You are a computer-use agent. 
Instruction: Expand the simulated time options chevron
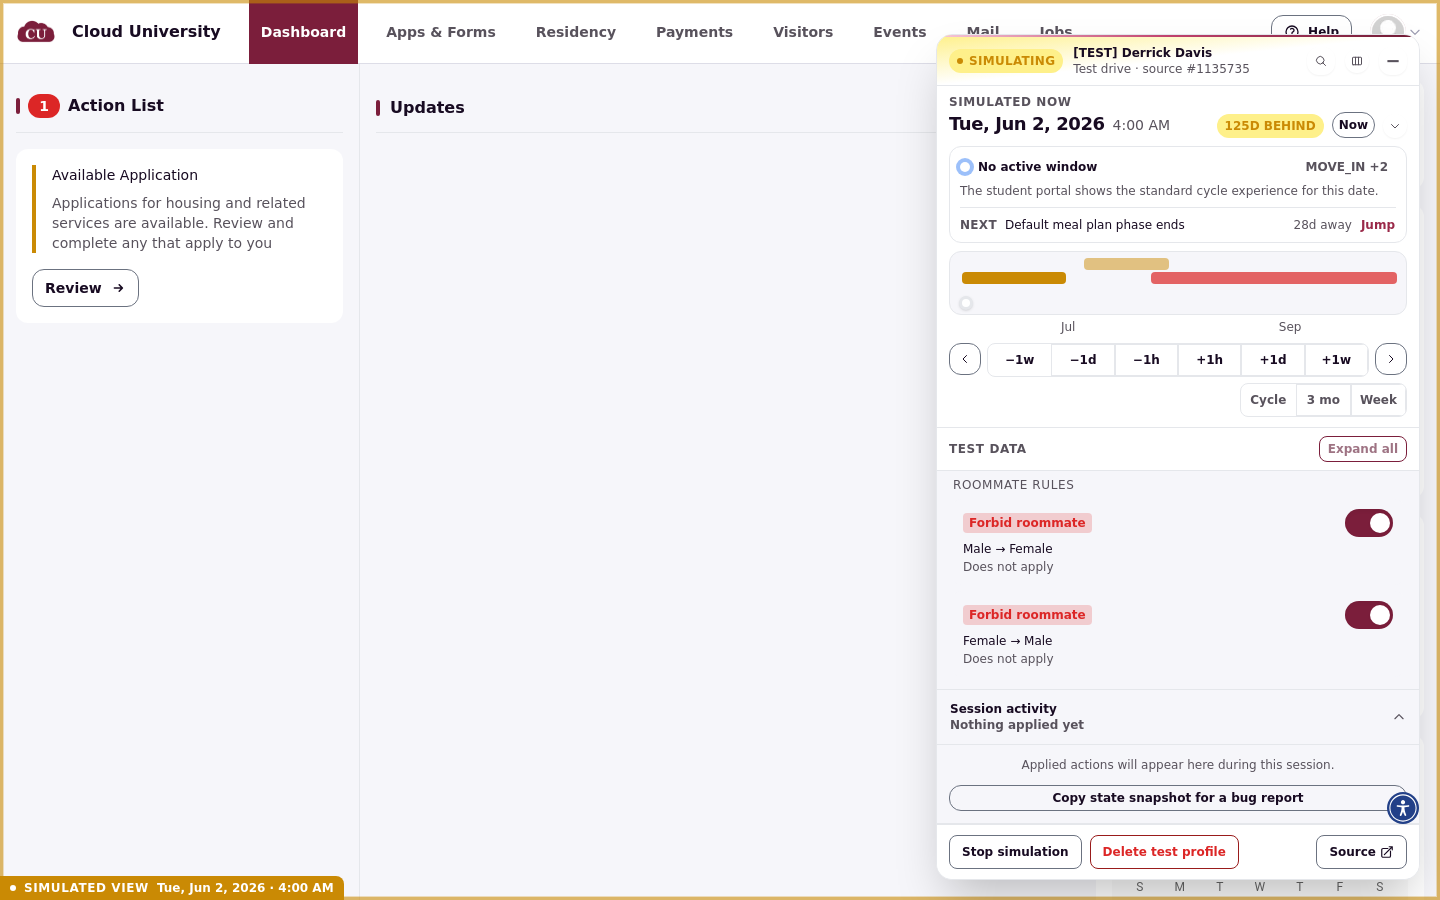click(x=1395, y=126)
